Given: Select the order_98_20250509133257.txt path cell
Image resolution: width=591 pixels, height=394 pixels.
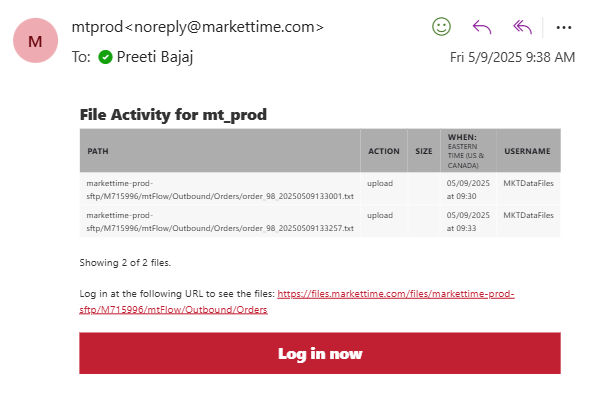Looking at the screenshot, I should point(220,222).
